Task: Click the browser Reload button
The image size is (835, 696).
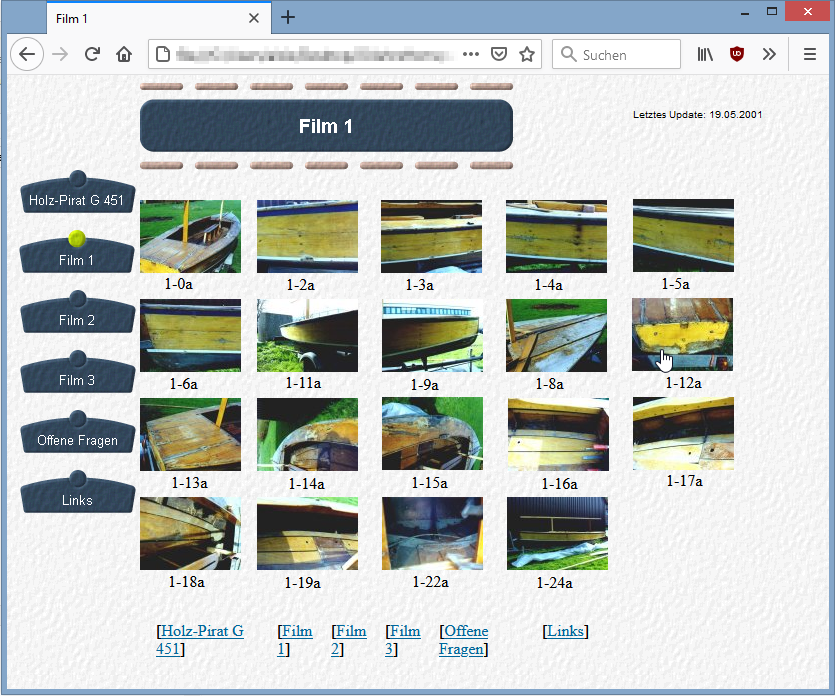Action: pyautogui.click(x=92, y=54)
